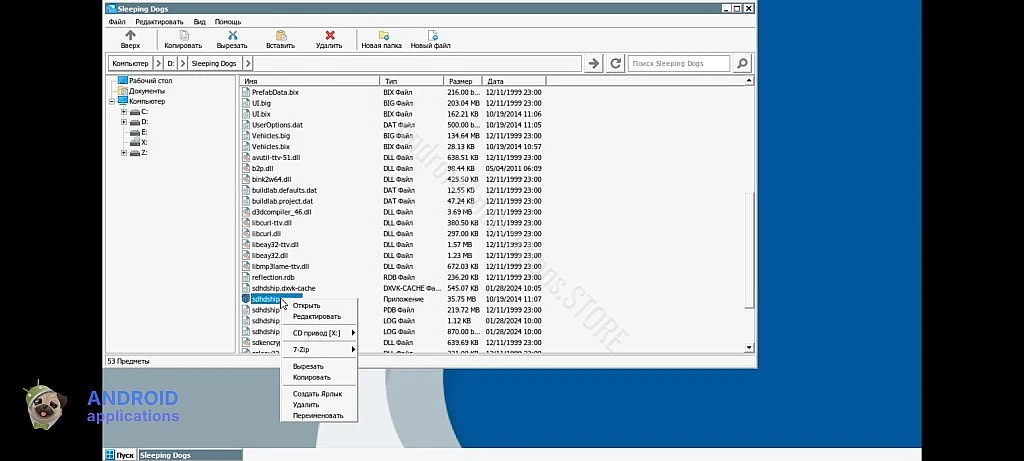Click the file list scroll up arrow
The height and width of the screenshot is (461, 1024).
[749, 81]
